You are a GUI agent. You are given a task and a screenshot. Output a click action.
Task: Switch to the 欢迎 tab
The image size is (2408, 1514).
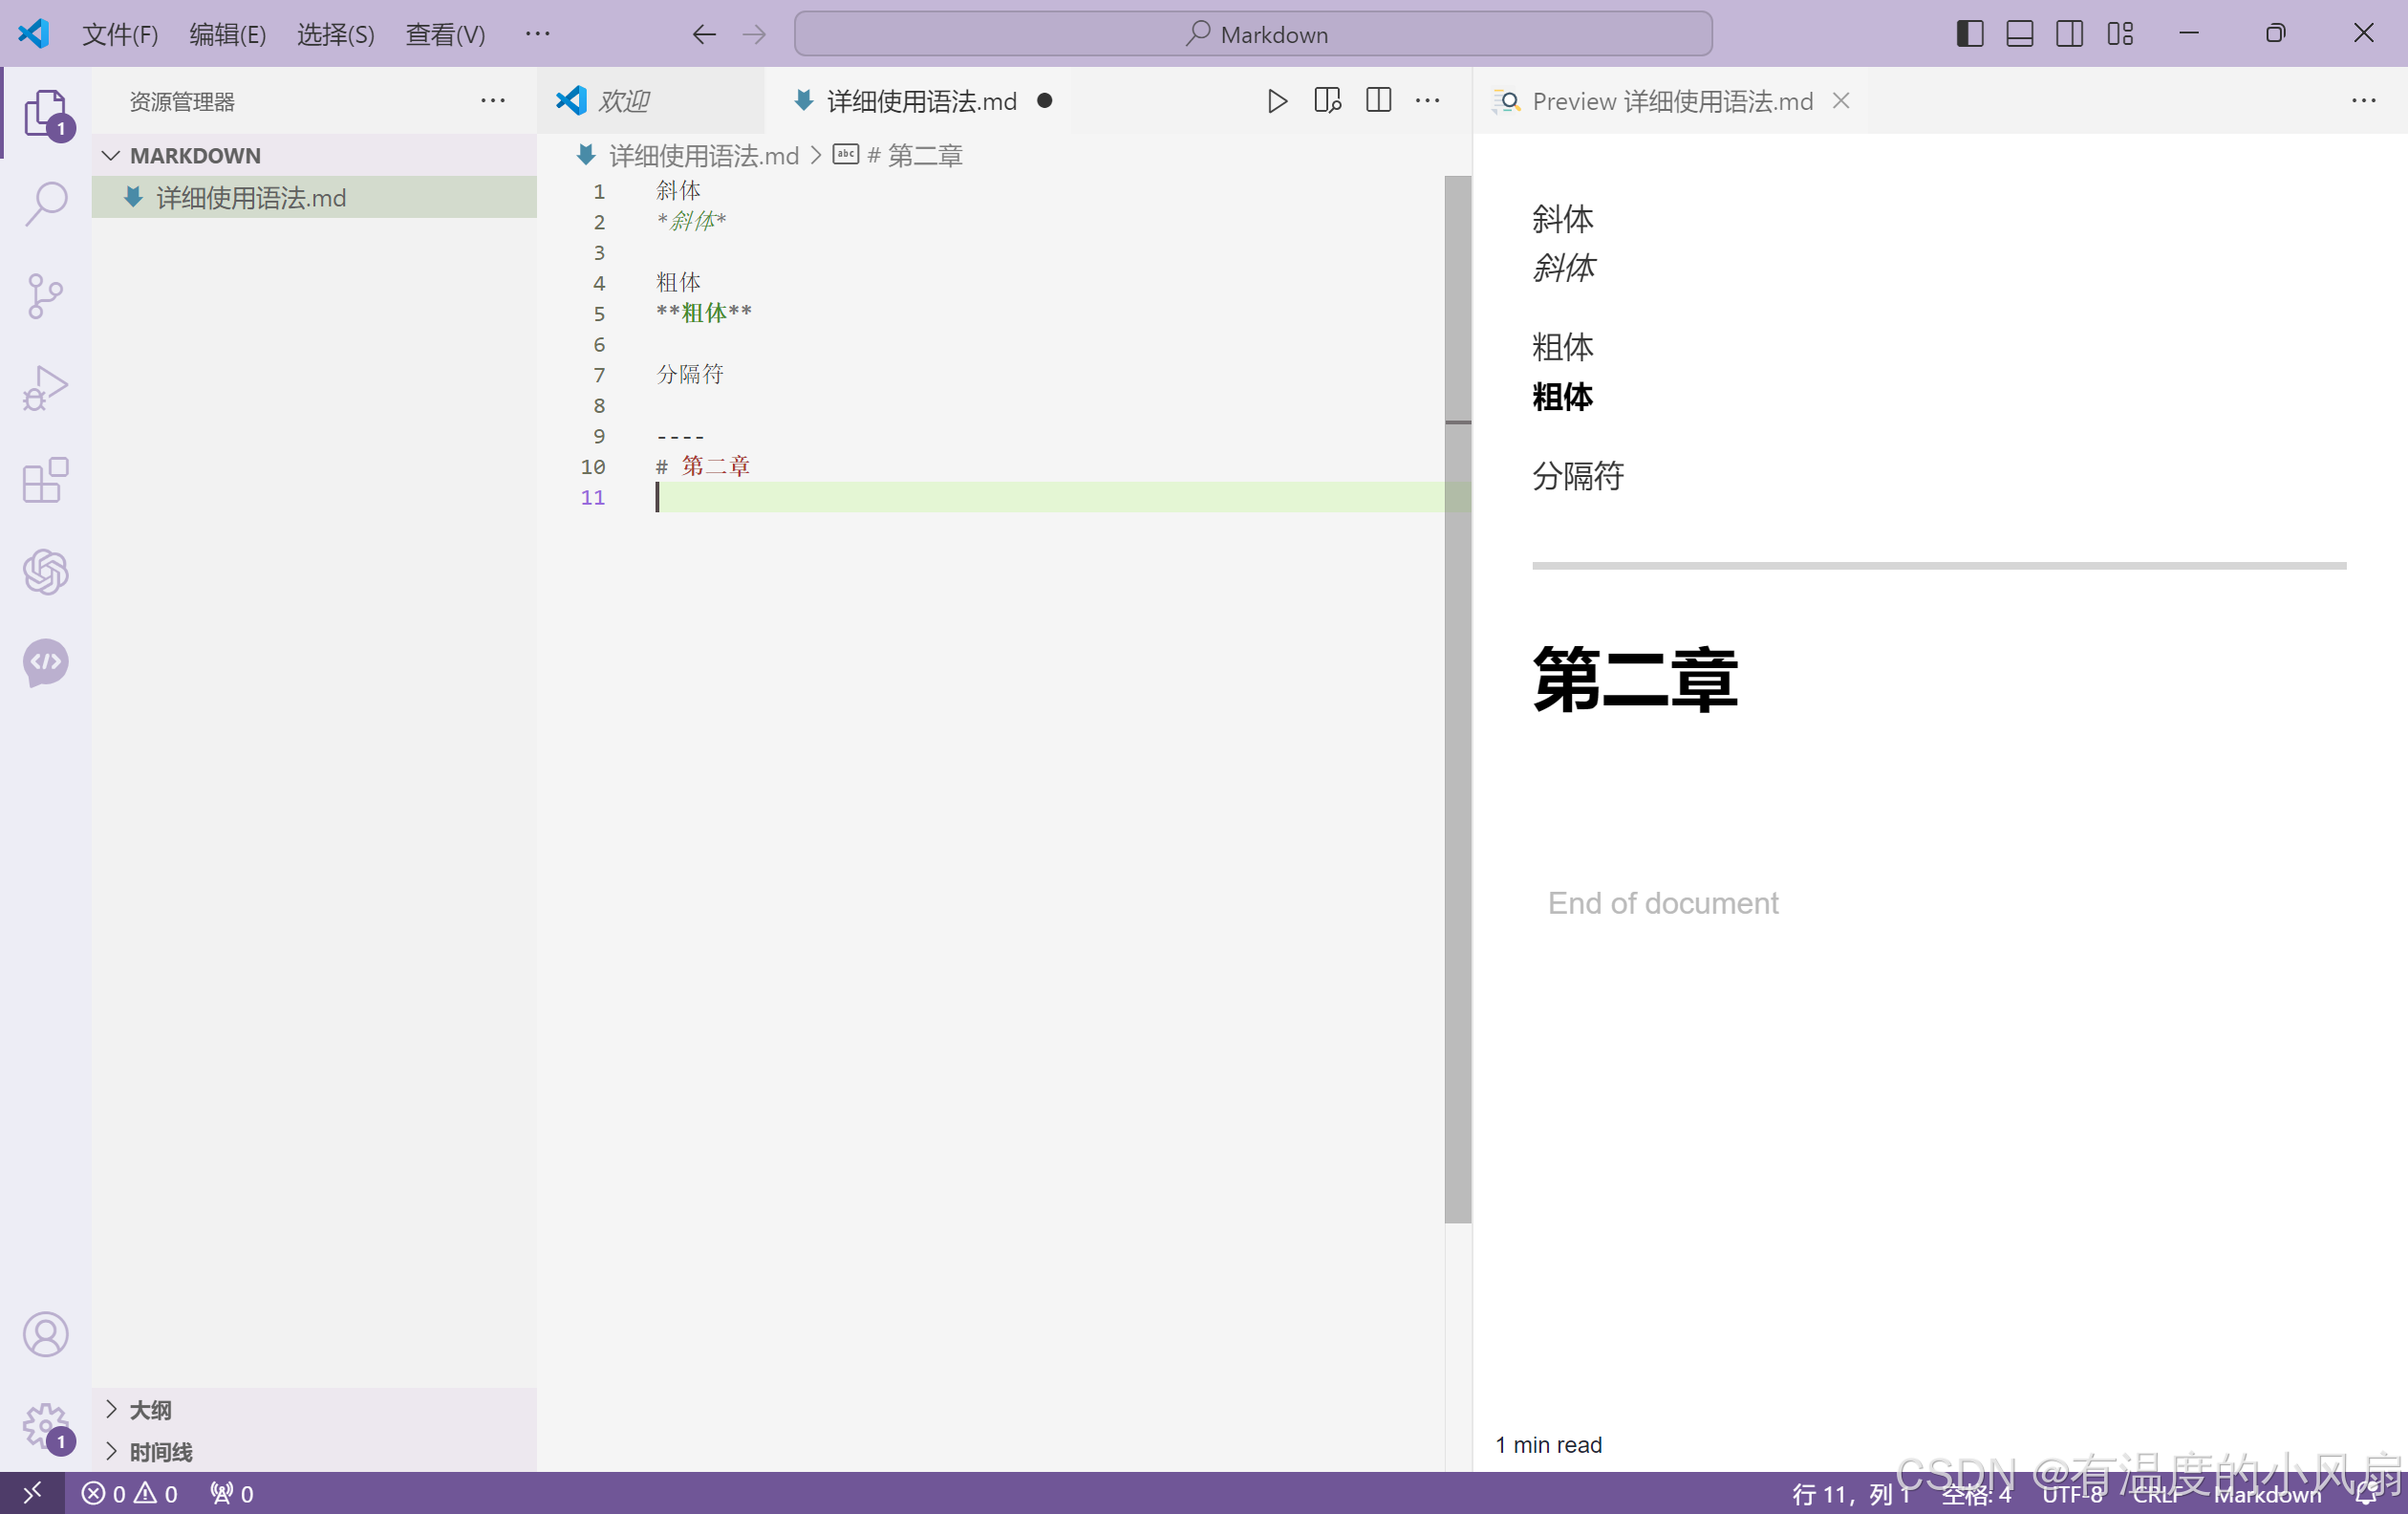[x=624, y=101]
